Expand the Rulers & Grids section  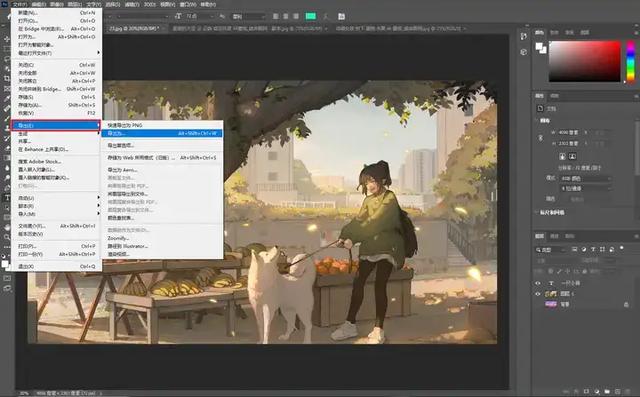pyautogui.click(x=536, y=213)
